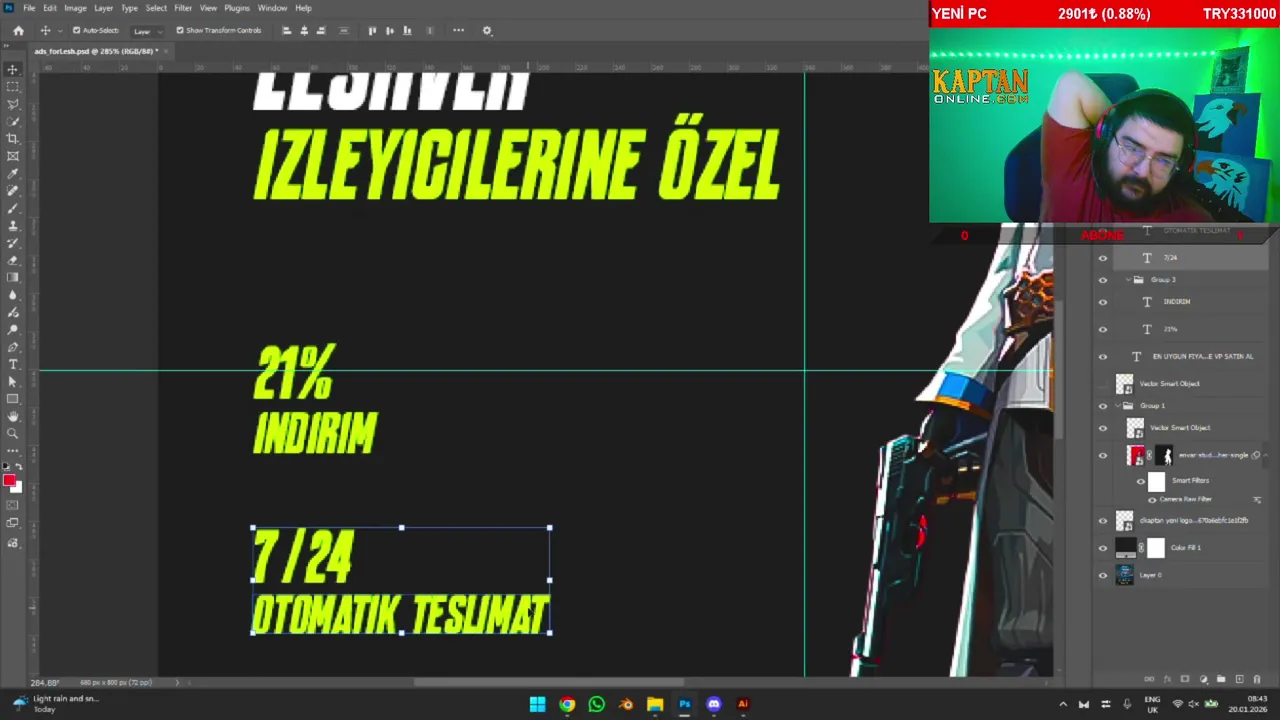Align right edges in options bar
This screenshot has height=720, width=1280.
321,31
